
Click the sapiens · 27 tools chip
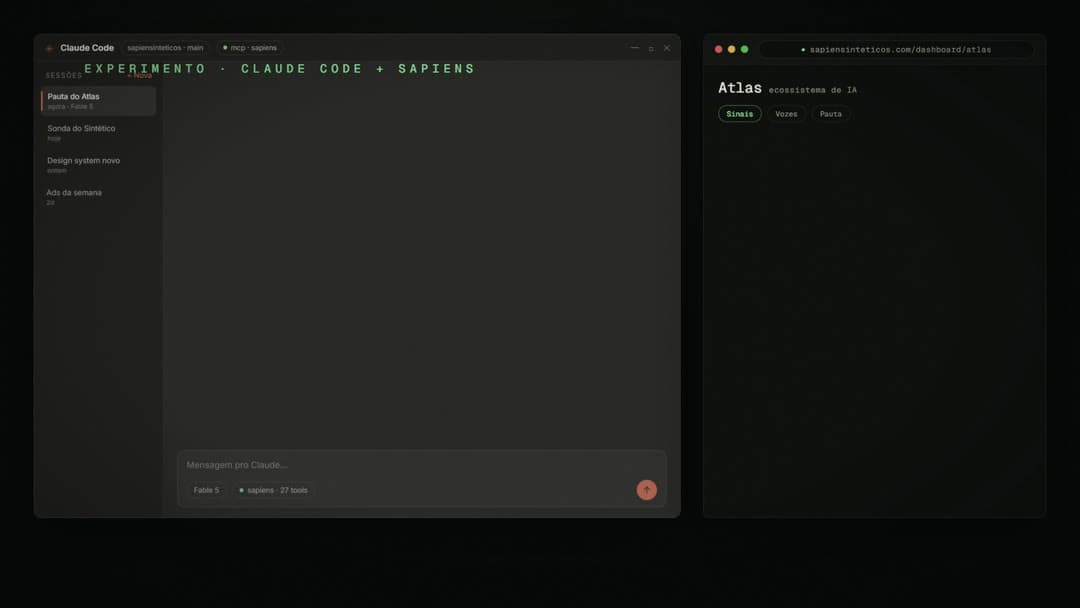coord(273,490)
